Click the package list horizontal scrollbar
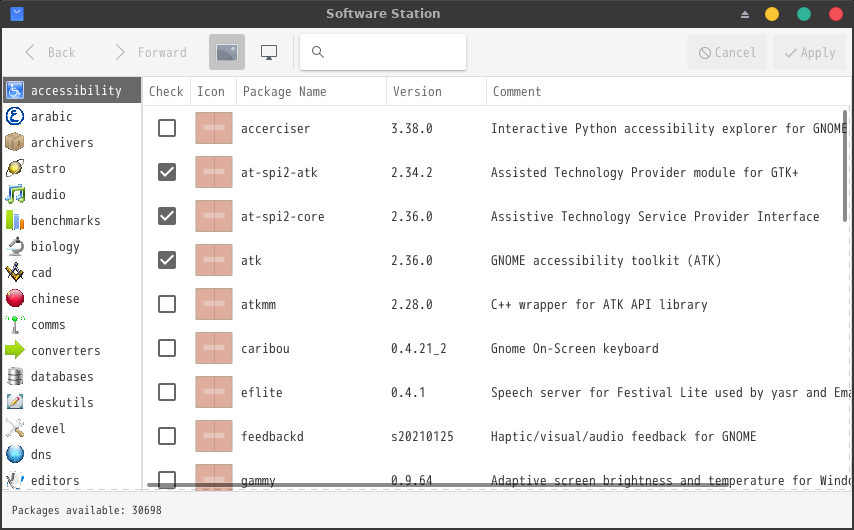Screen dimensions: 854x530 (438, 484)
